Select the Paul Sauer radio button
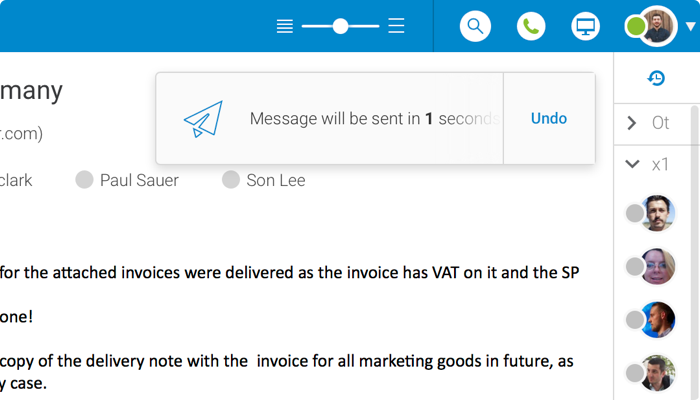This screenshot has width=700, height=400. [84, 180]
